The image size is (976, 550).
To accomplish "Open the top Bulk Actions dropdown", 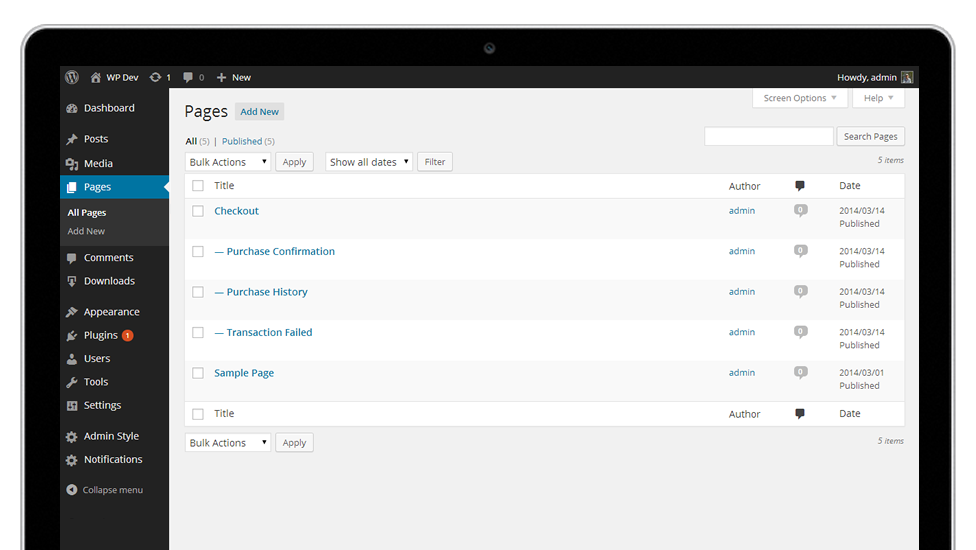I will (x=228, y=162).
